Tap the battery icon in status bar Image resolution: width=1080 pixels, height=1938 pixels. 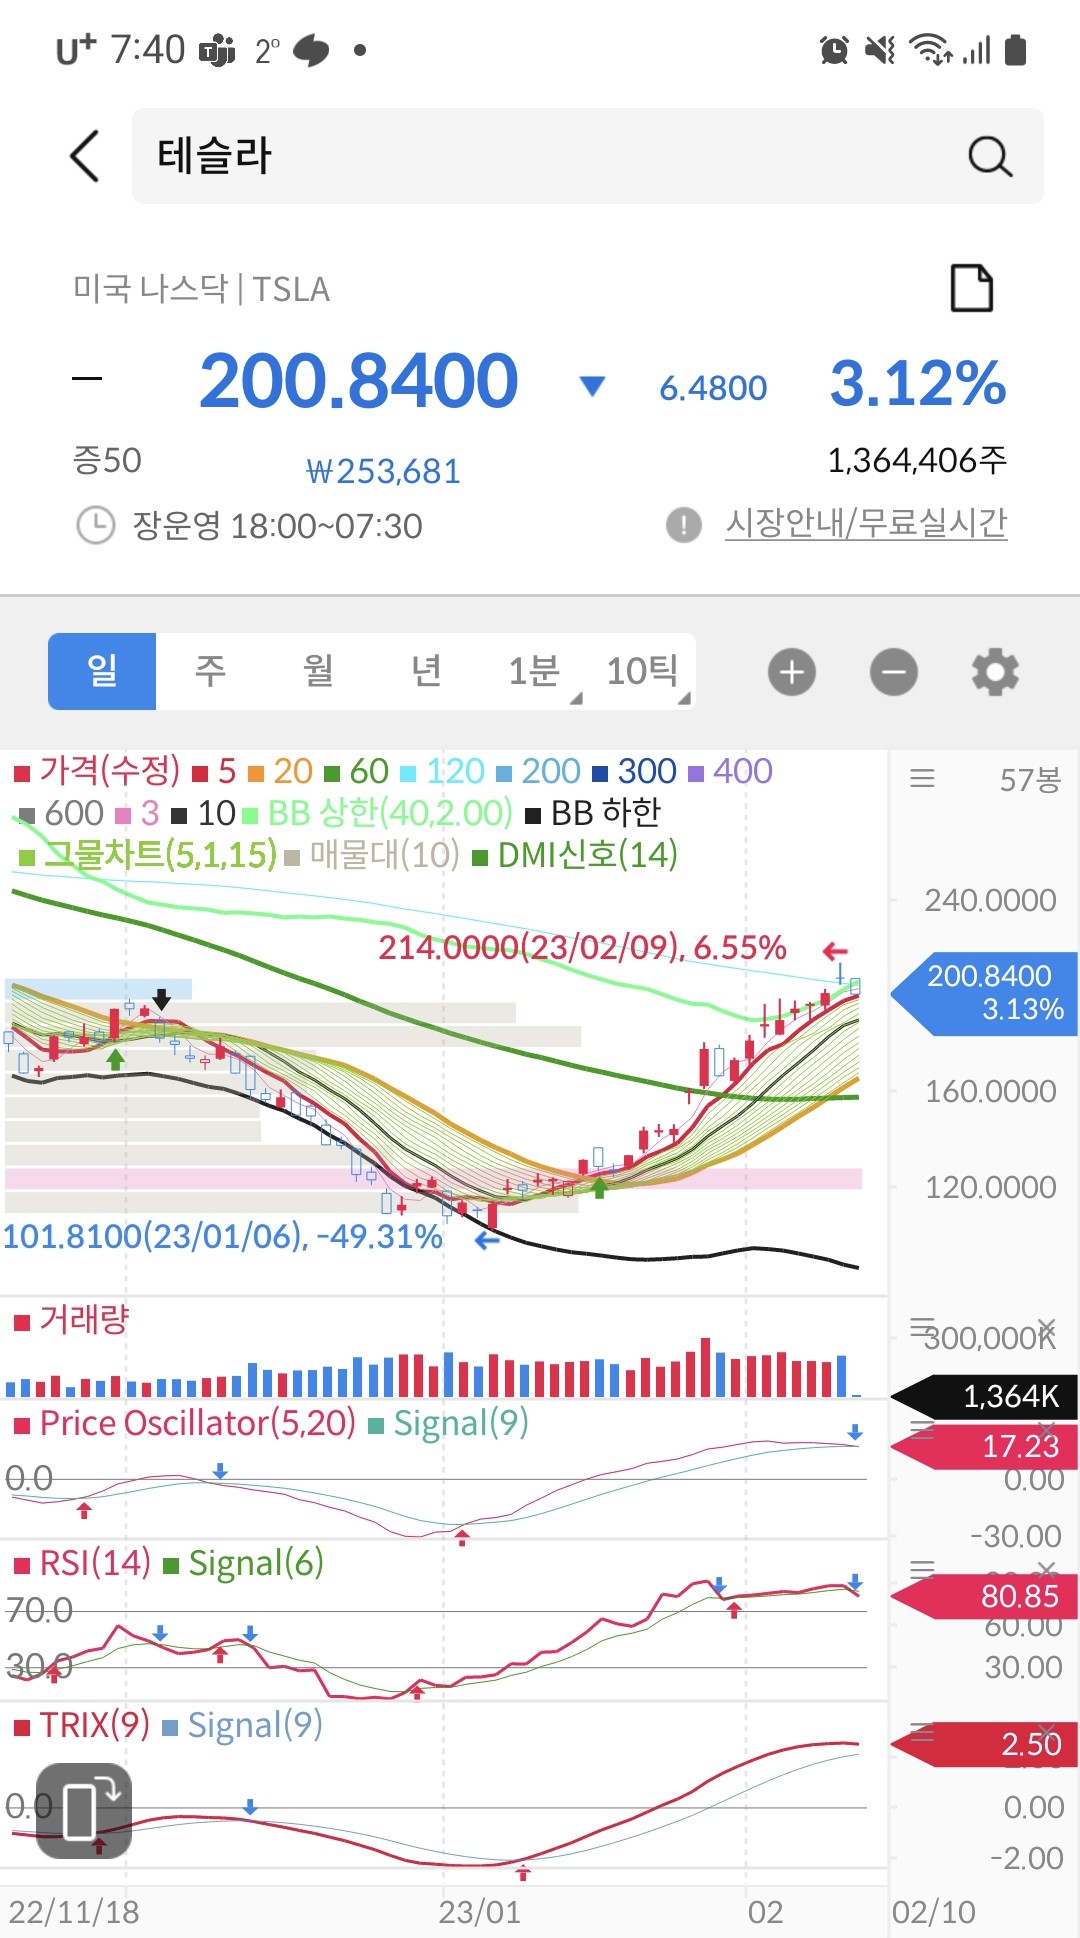click(1016, 49)
